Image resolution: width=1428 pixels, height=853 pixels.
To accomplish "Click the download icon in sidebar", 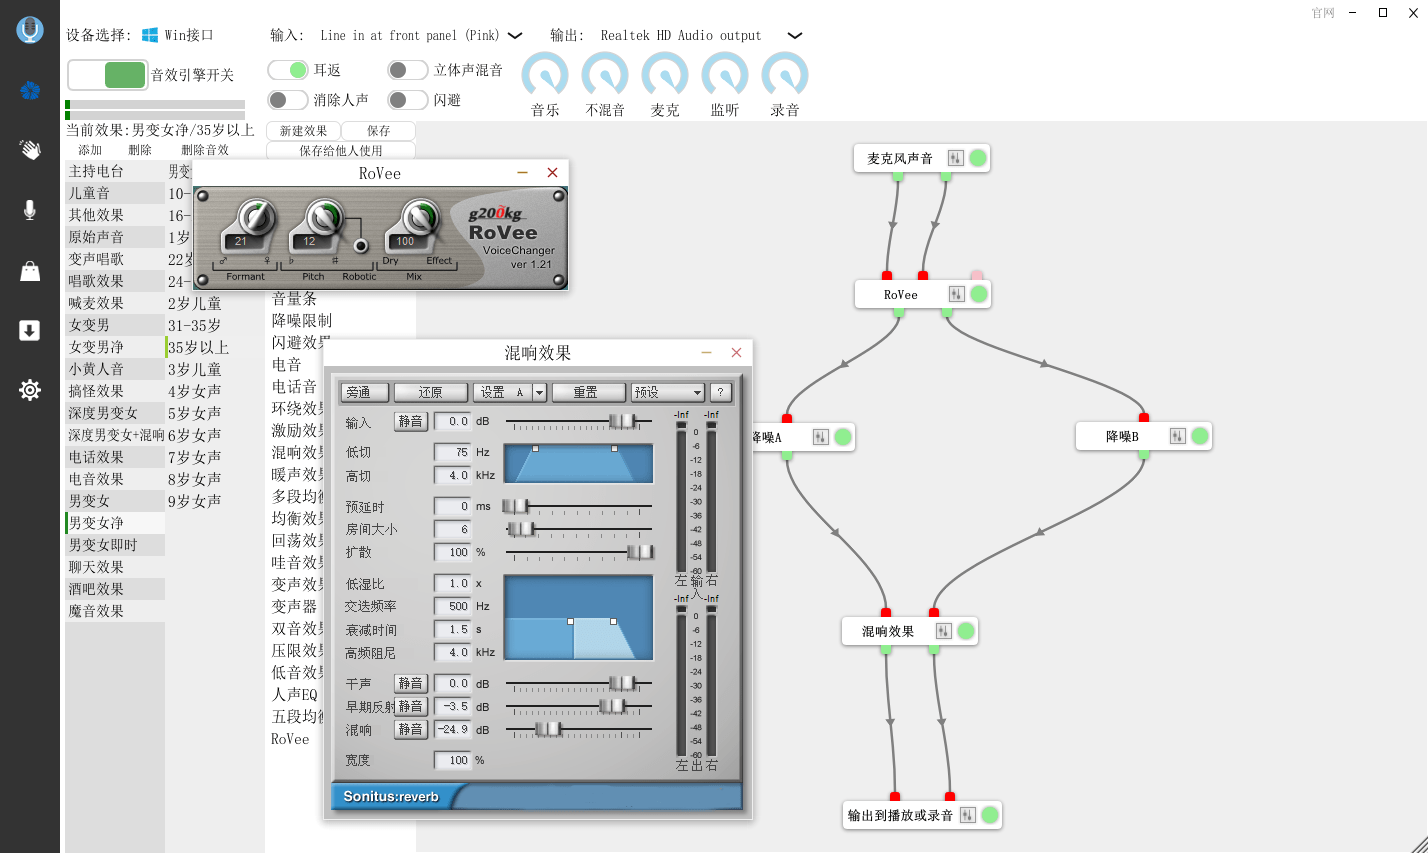I will (x=30, y=330).
